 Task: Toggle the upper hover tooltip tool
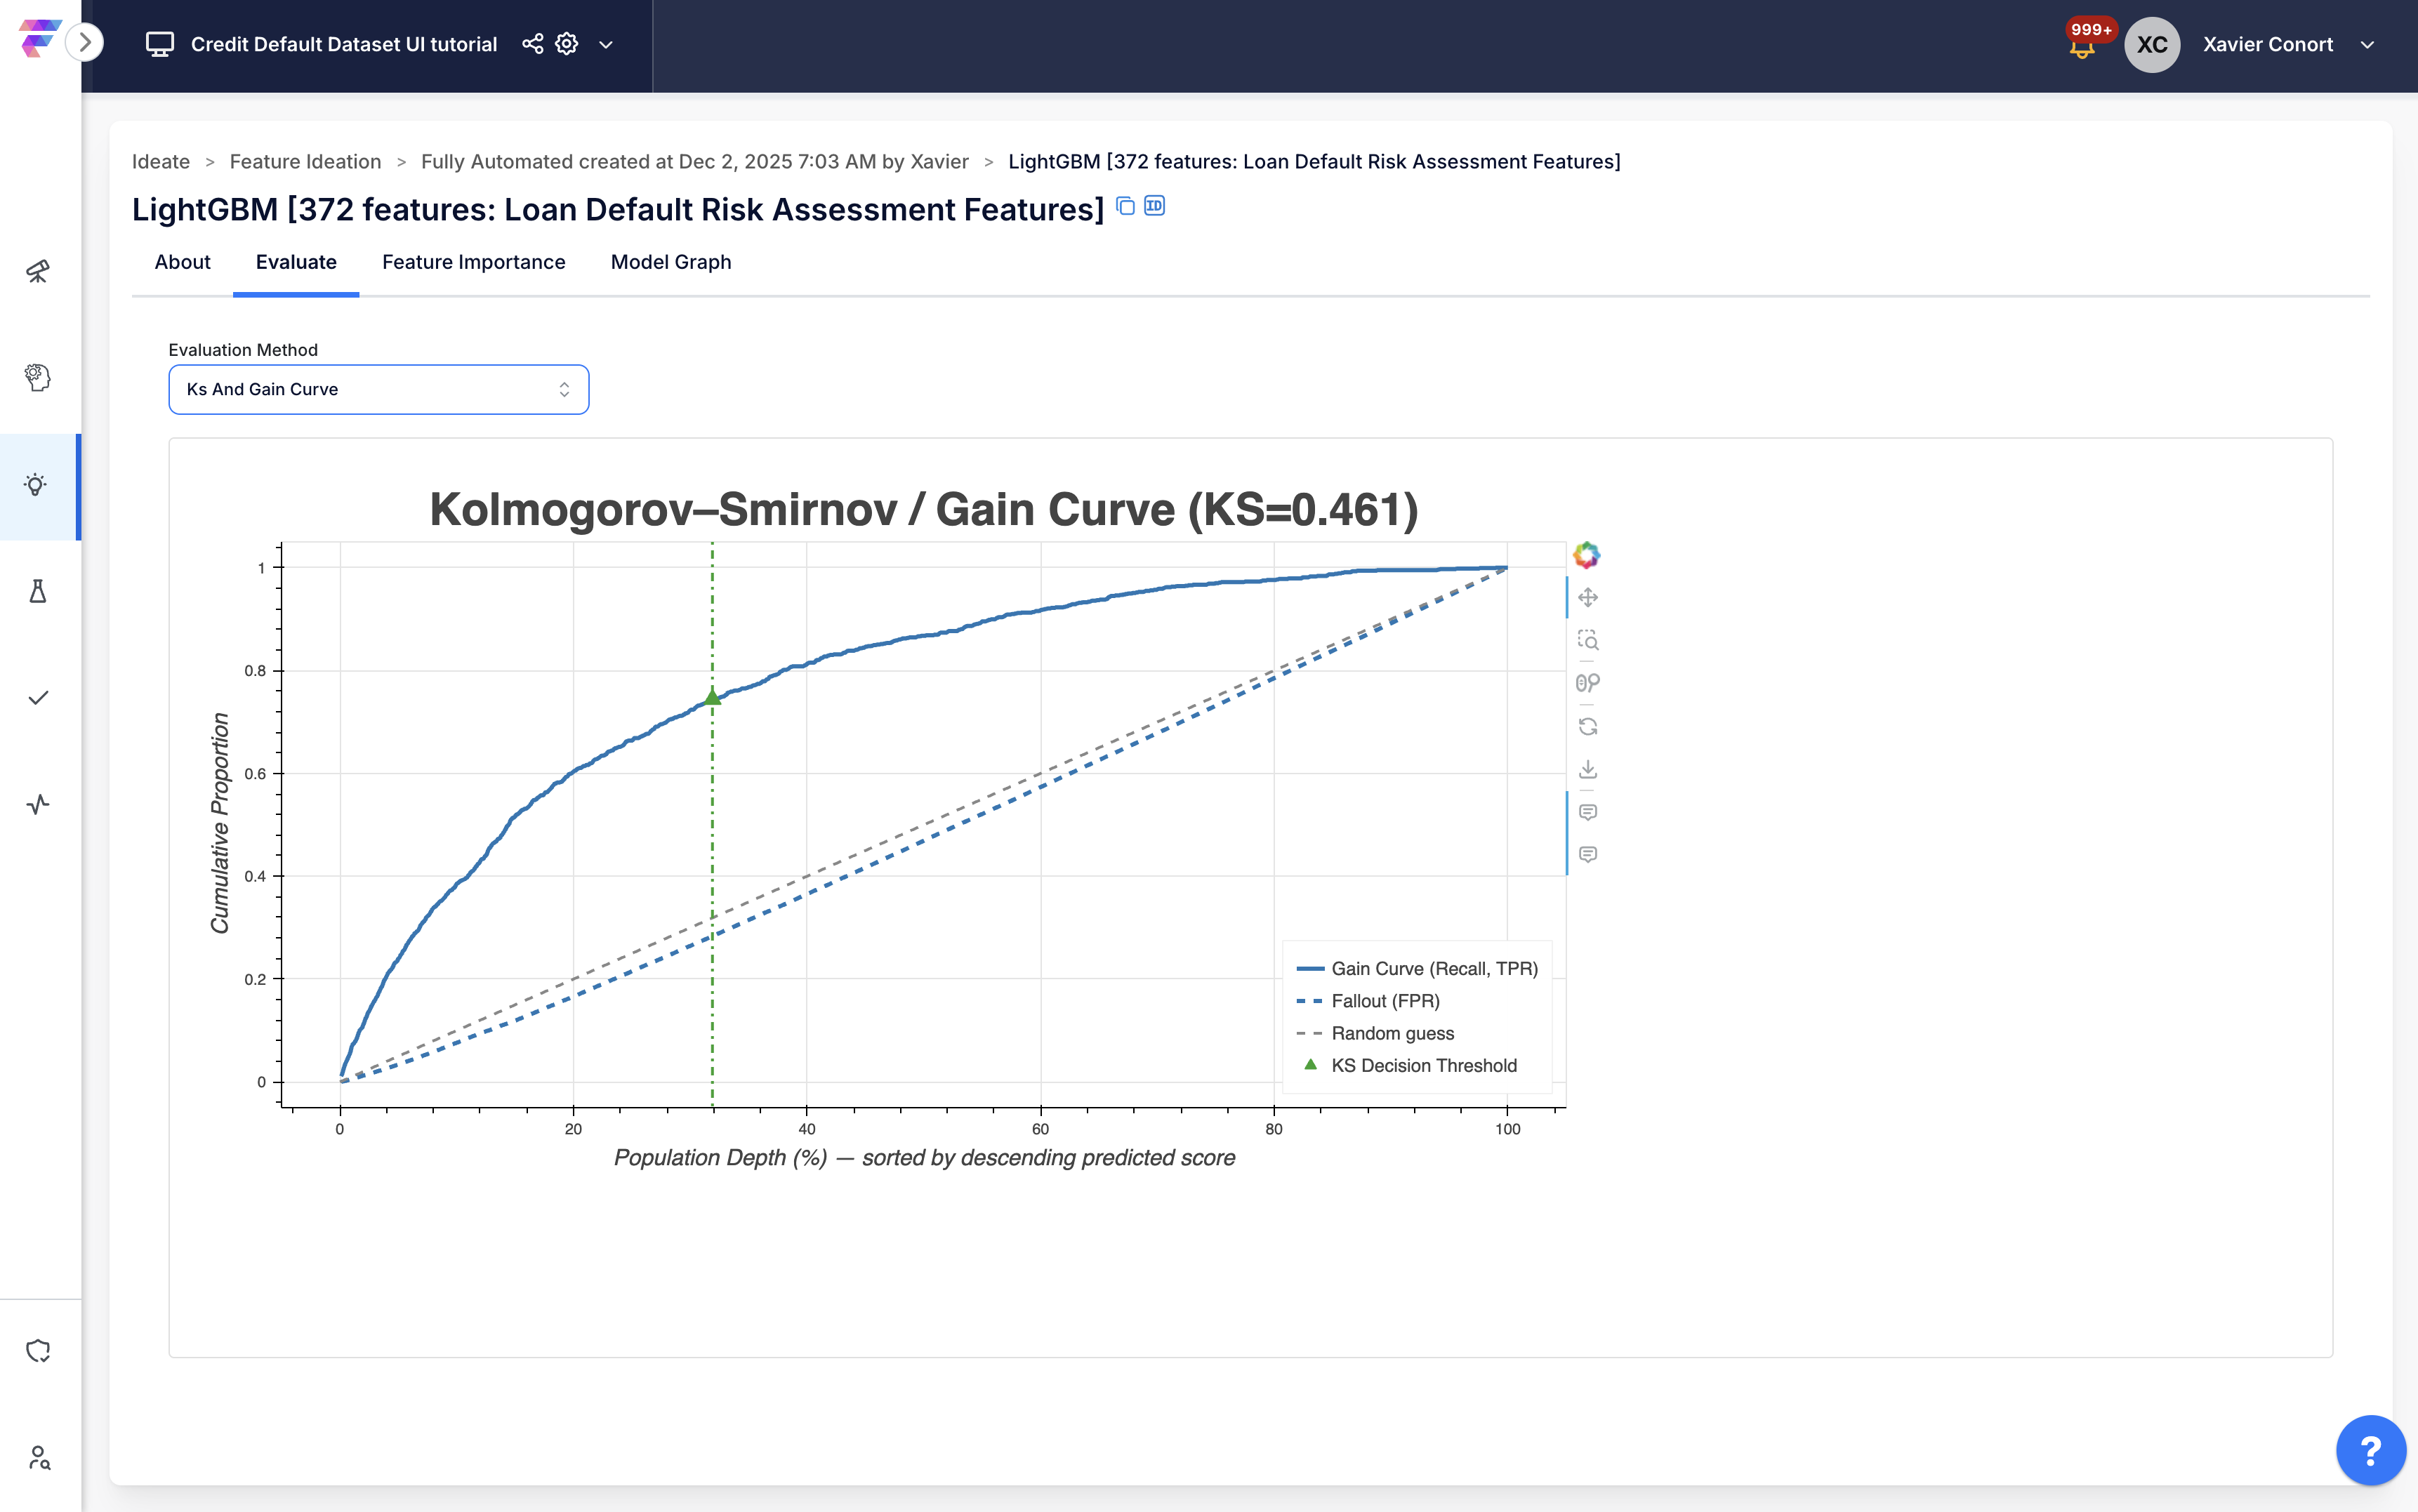(x=1587, y=812)
